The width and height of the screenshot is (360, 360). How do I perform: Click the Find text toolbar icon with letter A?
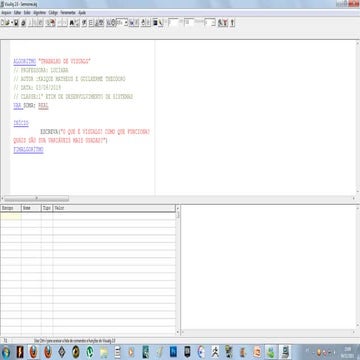click(72, 23)
